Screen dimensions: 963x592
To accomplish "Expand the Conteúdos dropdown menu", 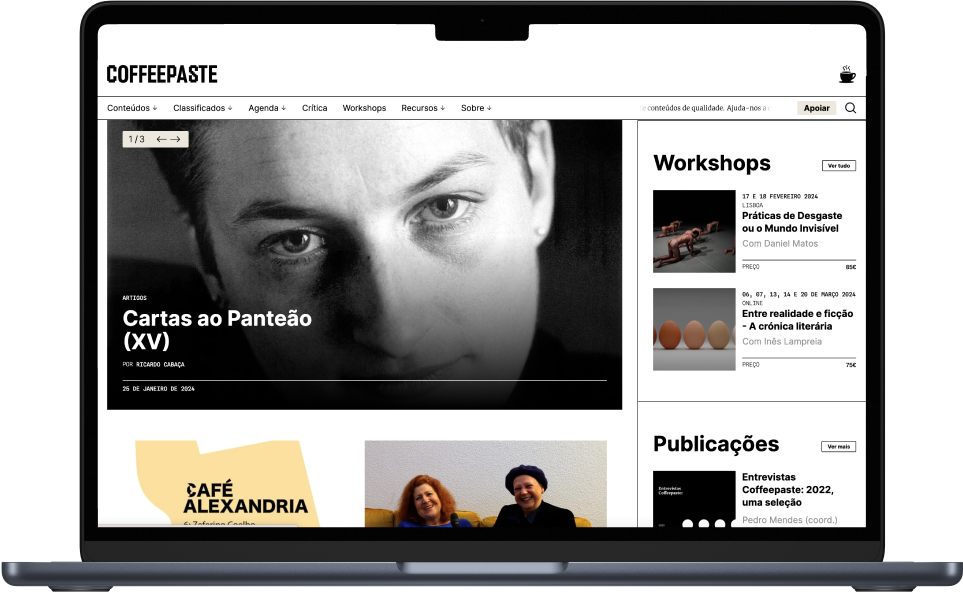I will pos(131,108).
